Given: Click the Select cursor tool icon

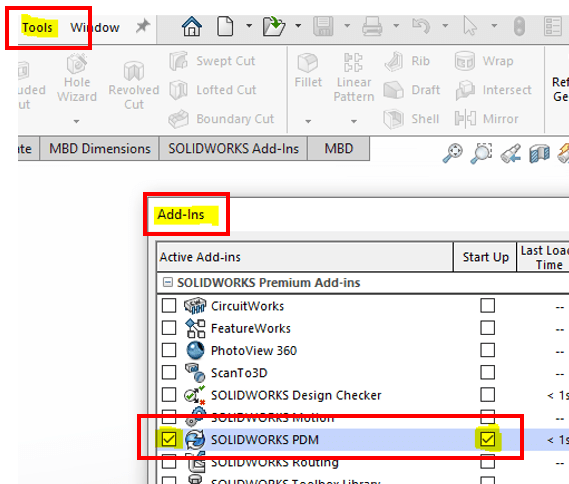Looking at the screenshot, I should [470, 26].
